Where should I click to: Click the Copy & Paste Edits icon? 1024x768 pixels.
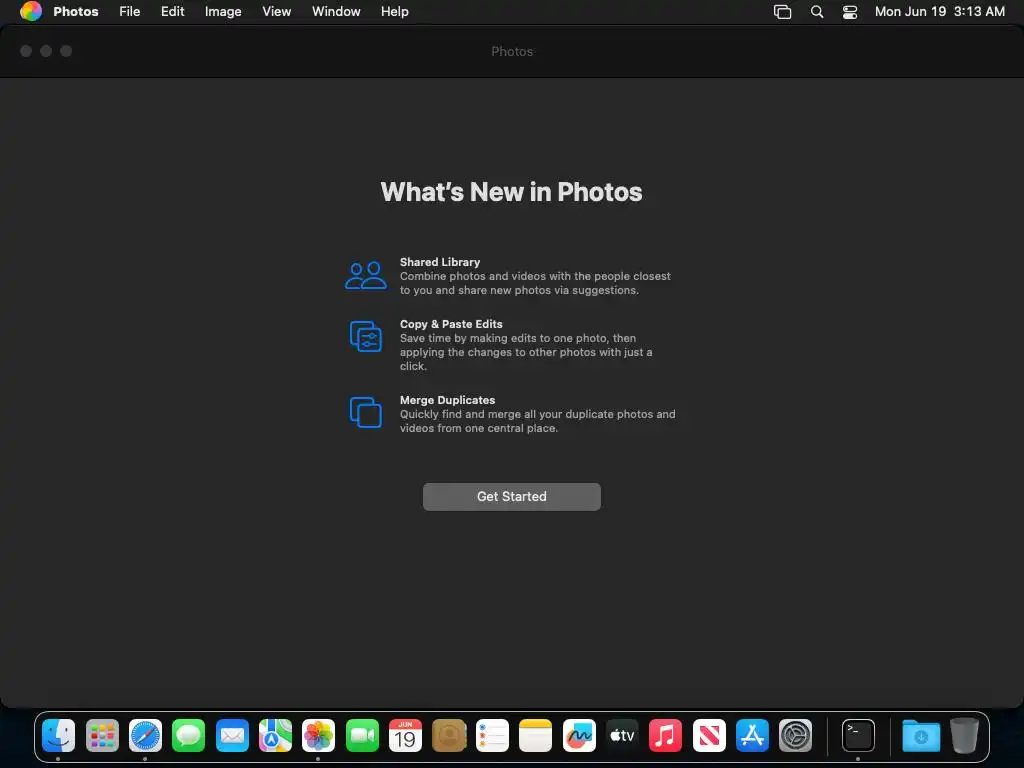click(366, 336)
